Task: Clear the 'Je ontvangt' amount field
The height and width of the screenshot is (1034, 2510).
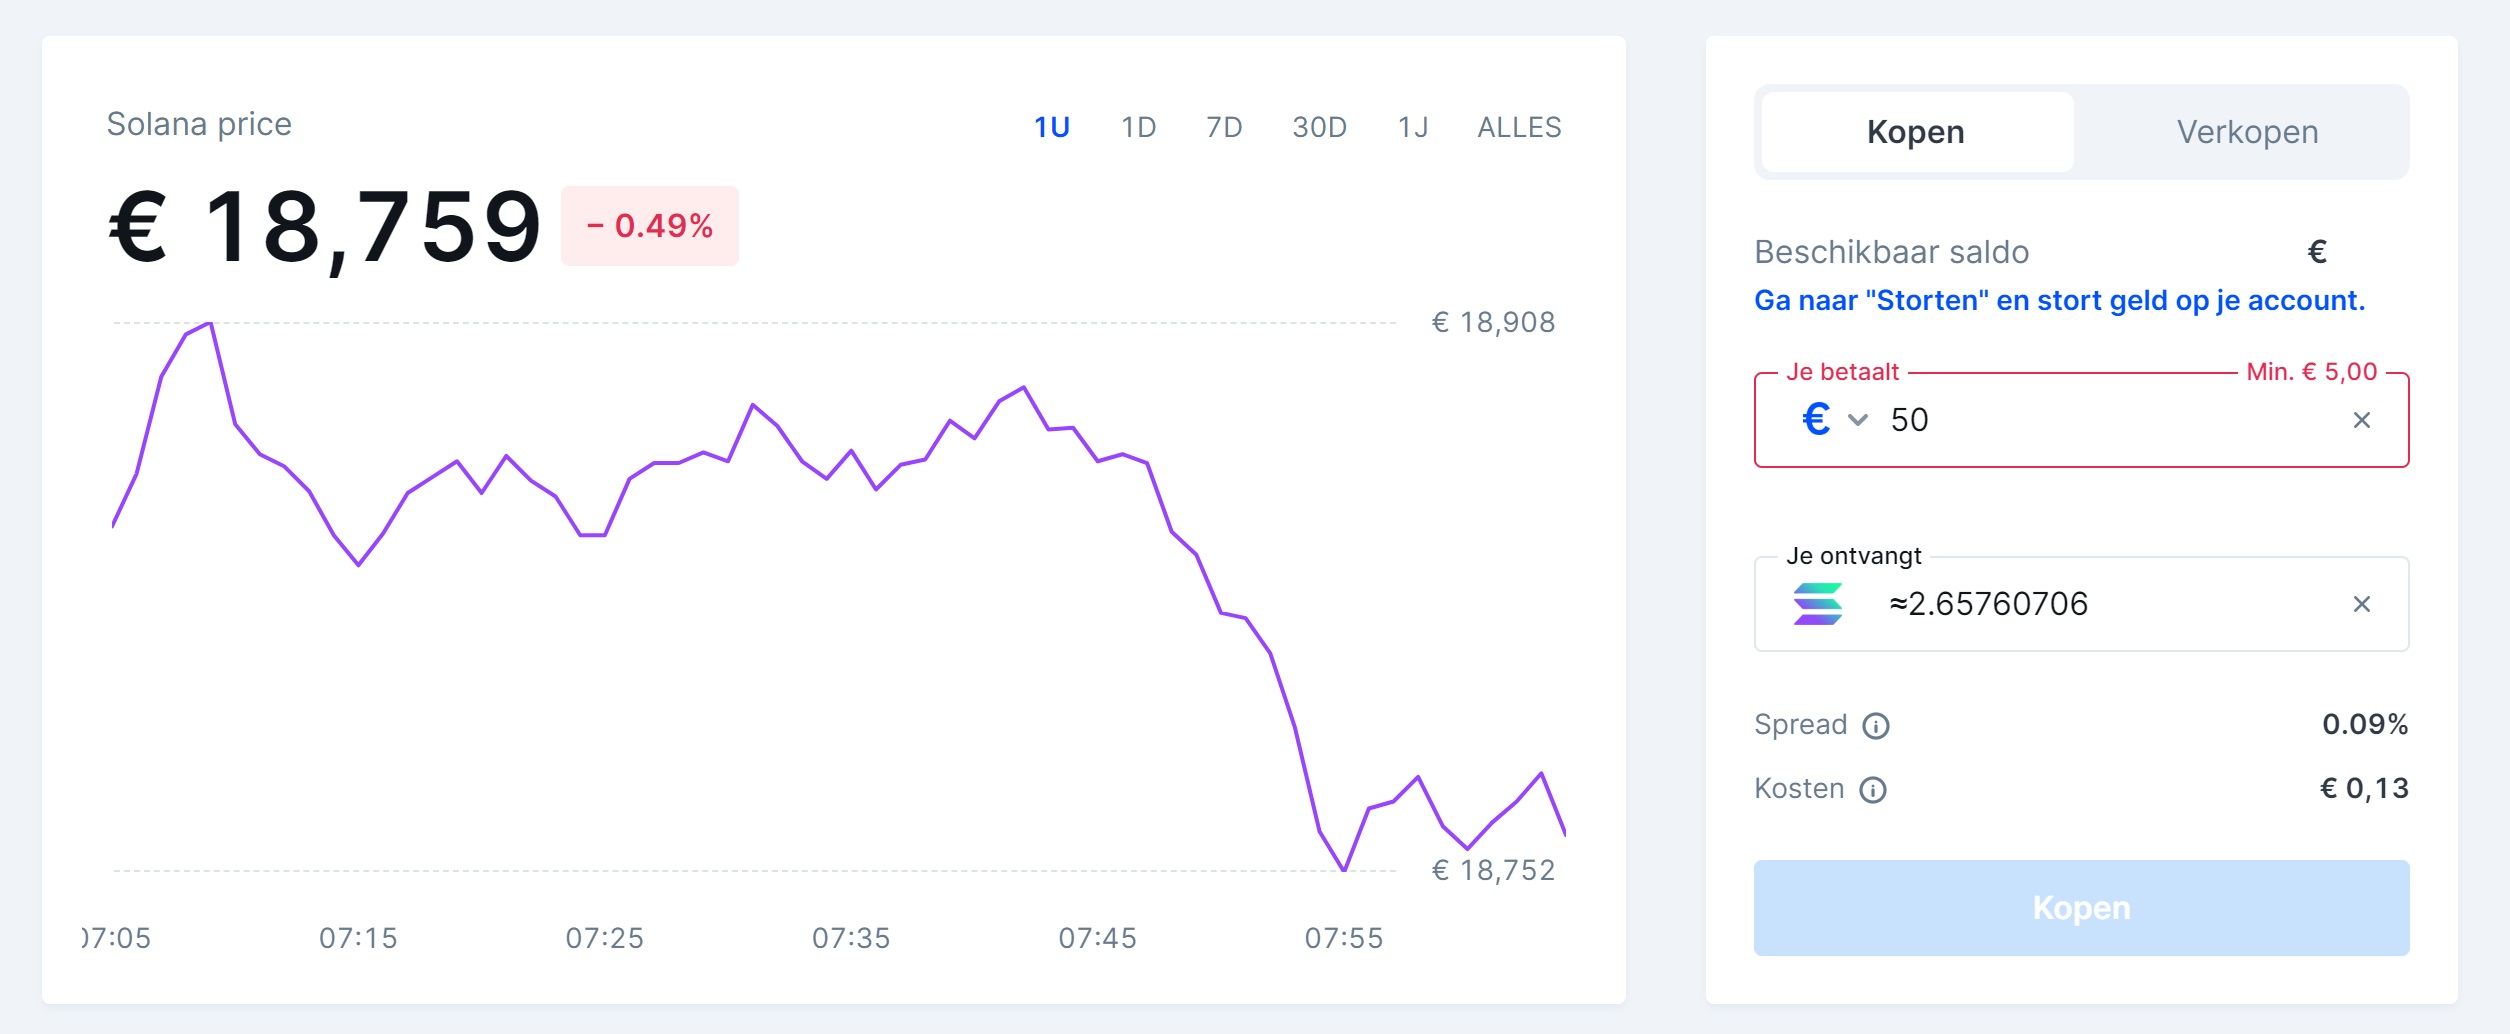Action: pos(2362,604)
